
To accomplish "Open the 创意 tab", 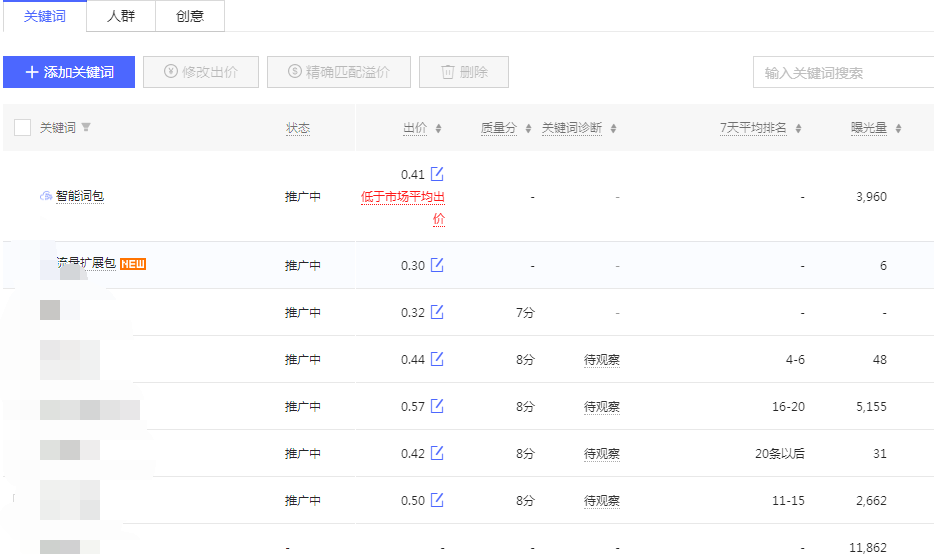I will click(x=190, y=16).
